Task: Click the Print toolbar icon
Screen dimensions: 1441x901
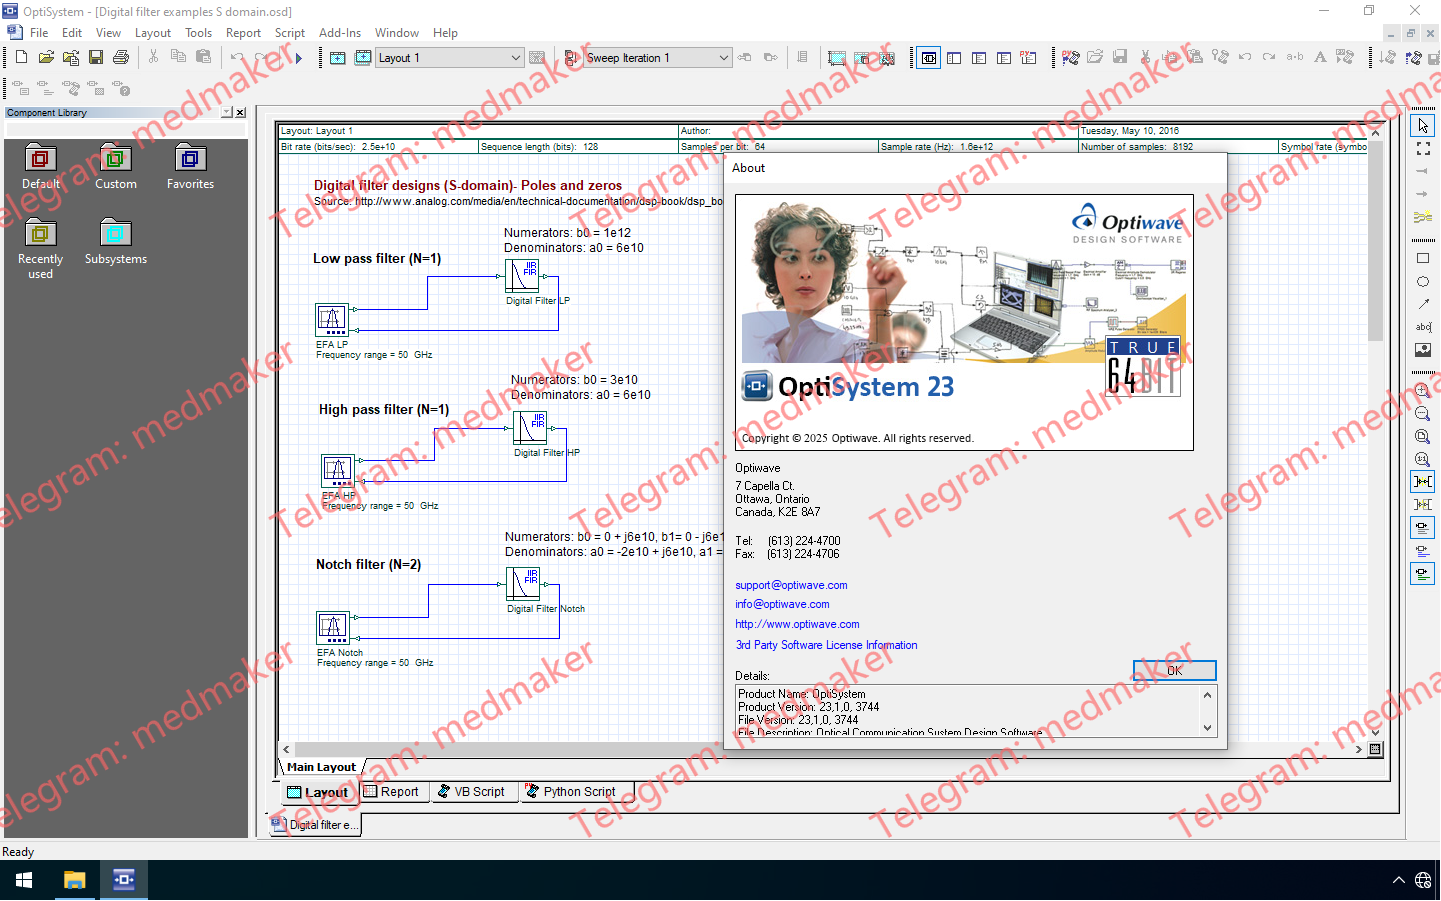Action: click(121, 58)
